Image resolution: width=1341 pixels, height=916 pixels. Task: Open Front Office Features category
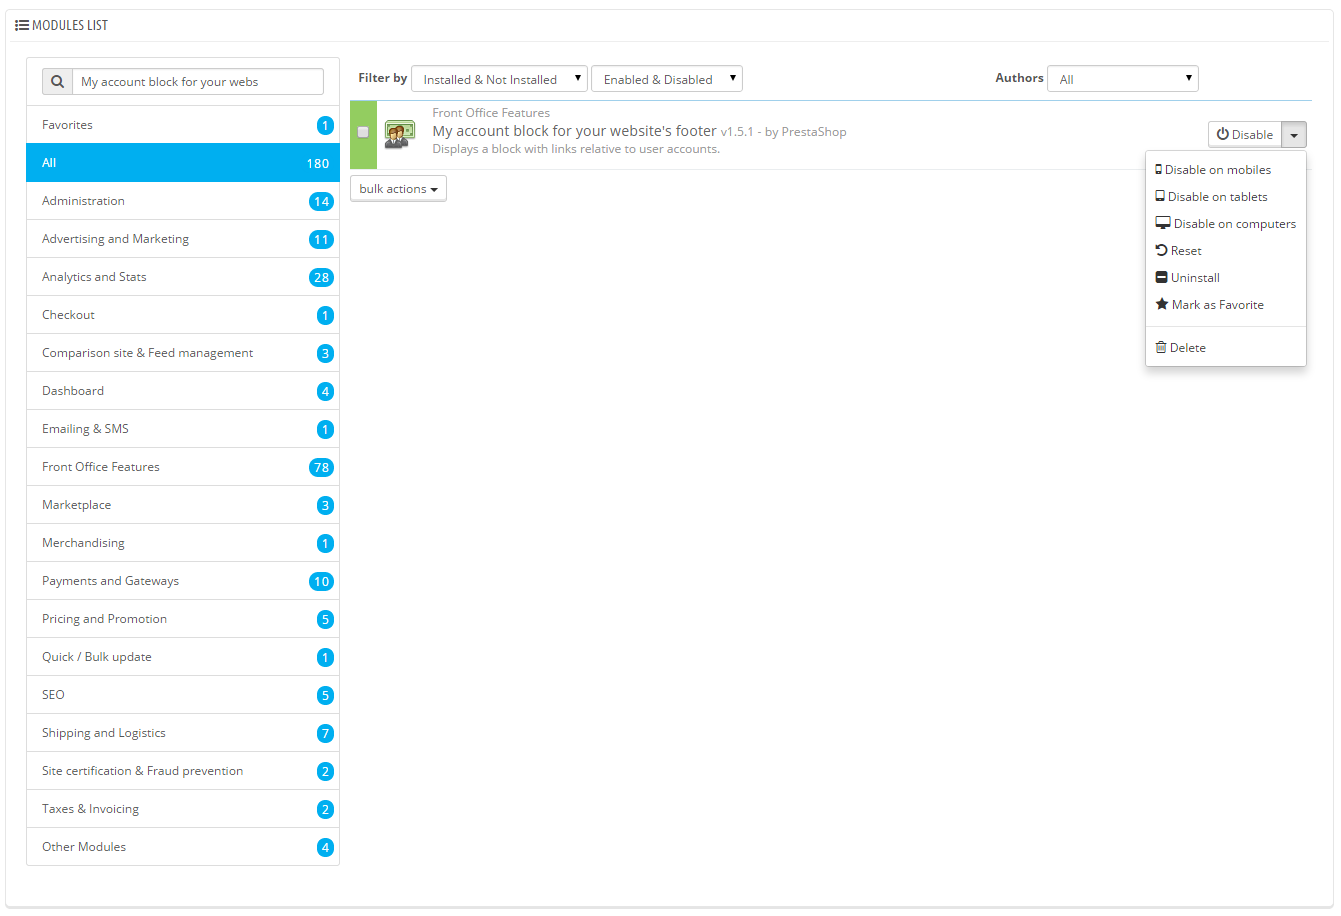tap(183, 467)
